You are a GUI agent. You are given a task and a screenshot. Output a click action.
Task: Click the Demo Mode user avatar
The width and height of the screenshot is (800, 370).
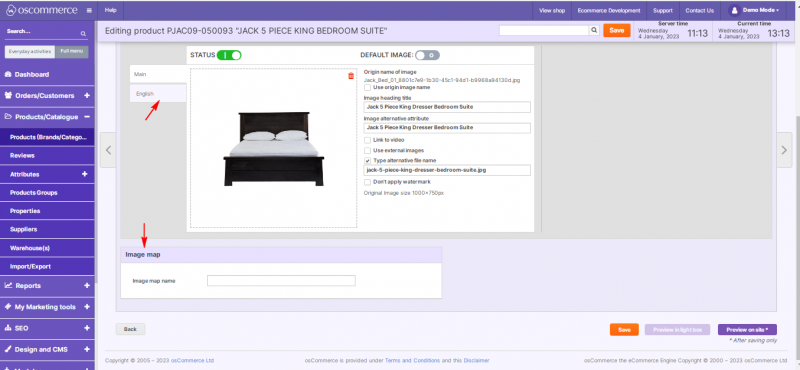point(734,10)
